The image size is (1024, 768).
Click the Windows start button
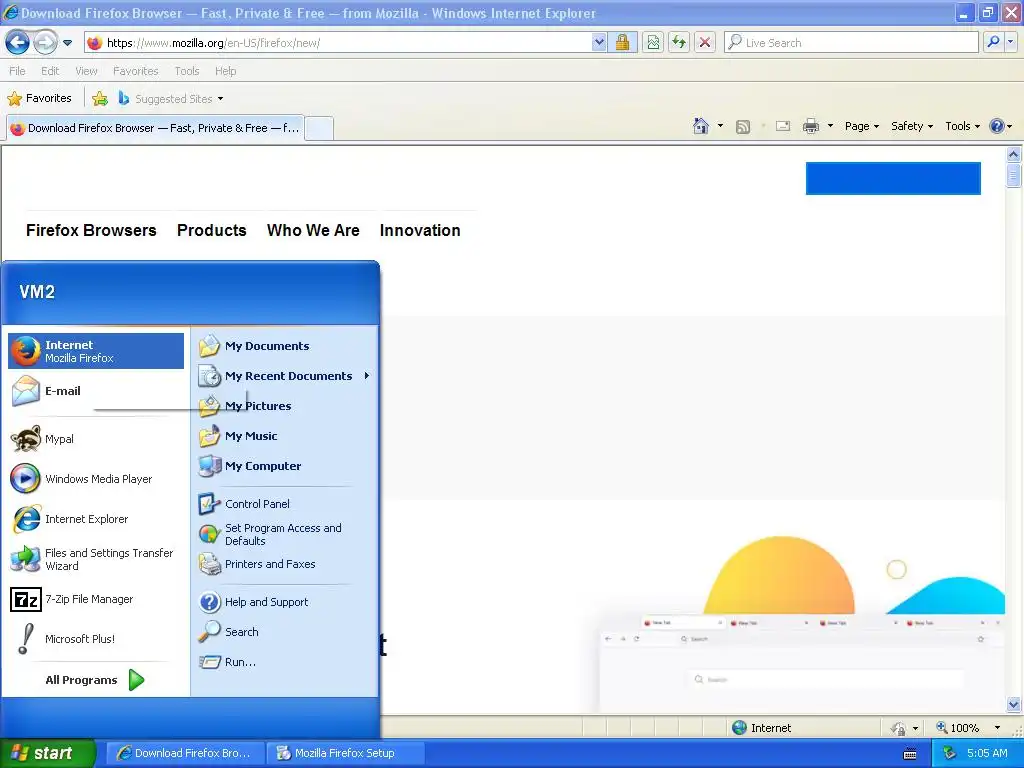(48, 754)
